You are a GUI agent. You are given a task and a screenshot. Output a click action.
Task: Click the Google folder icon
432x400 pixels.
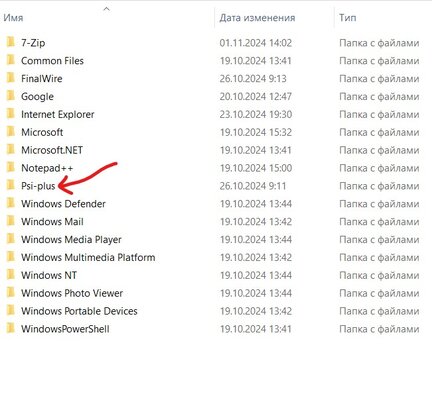pos(11,96)
